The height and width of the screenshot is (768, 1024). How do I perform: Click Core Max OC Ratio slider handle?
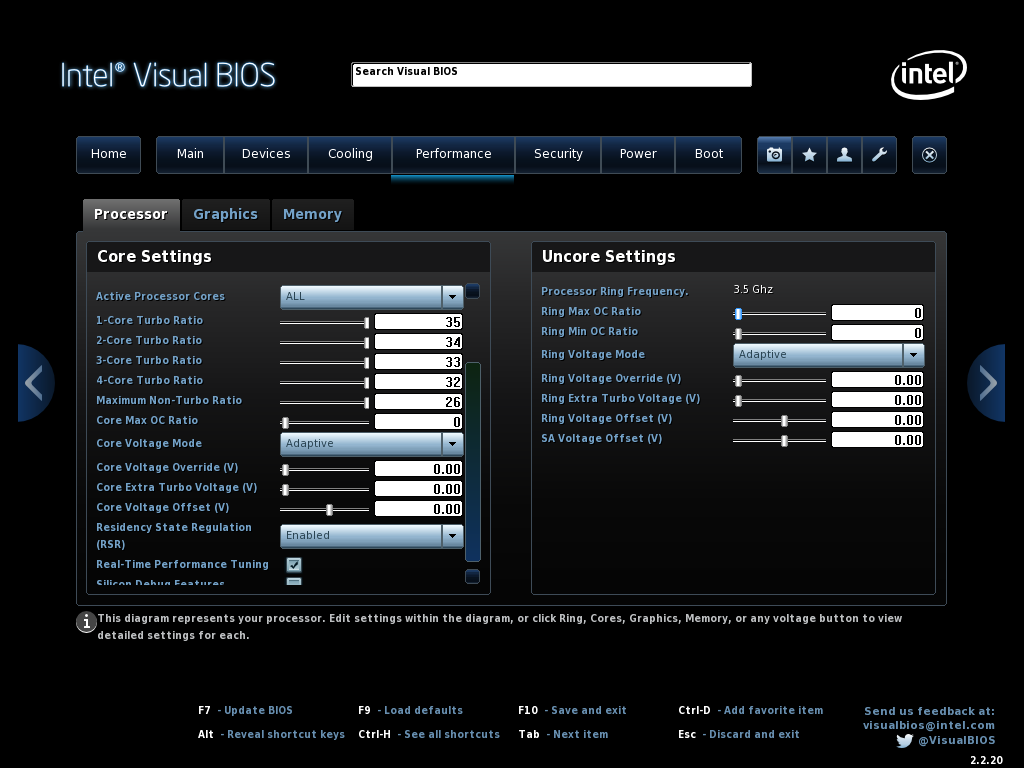pyautogui.click(x=285, y=423)
